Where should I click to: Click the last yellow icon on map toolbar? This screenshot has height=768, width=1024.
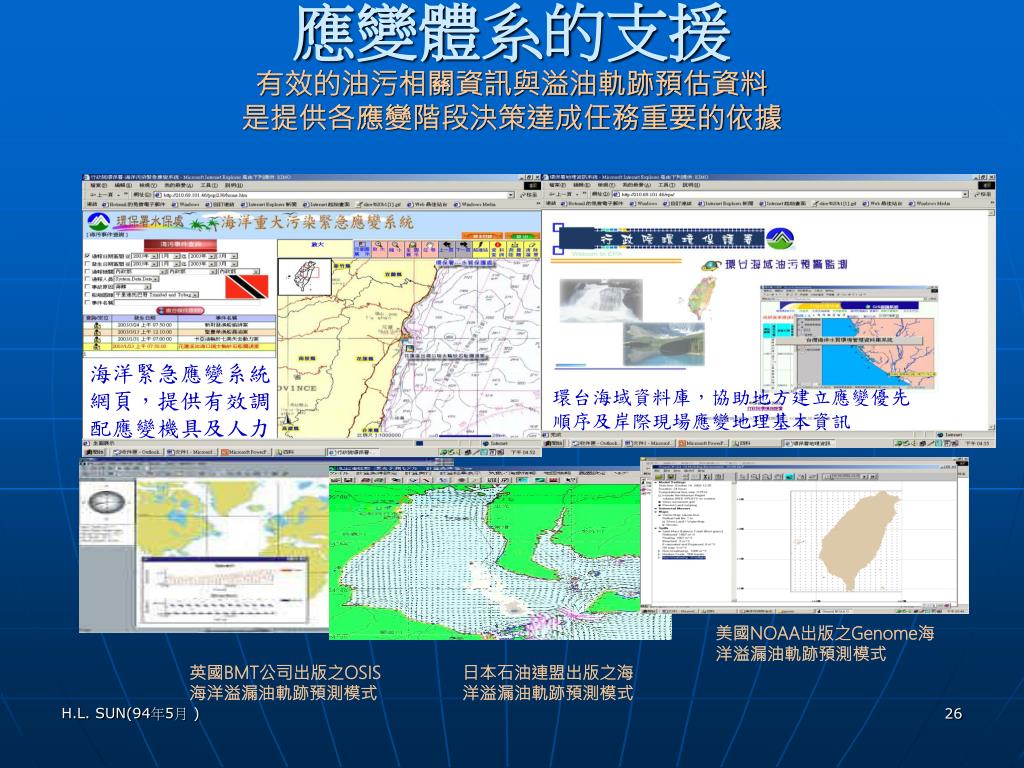(x=532, y=249)
